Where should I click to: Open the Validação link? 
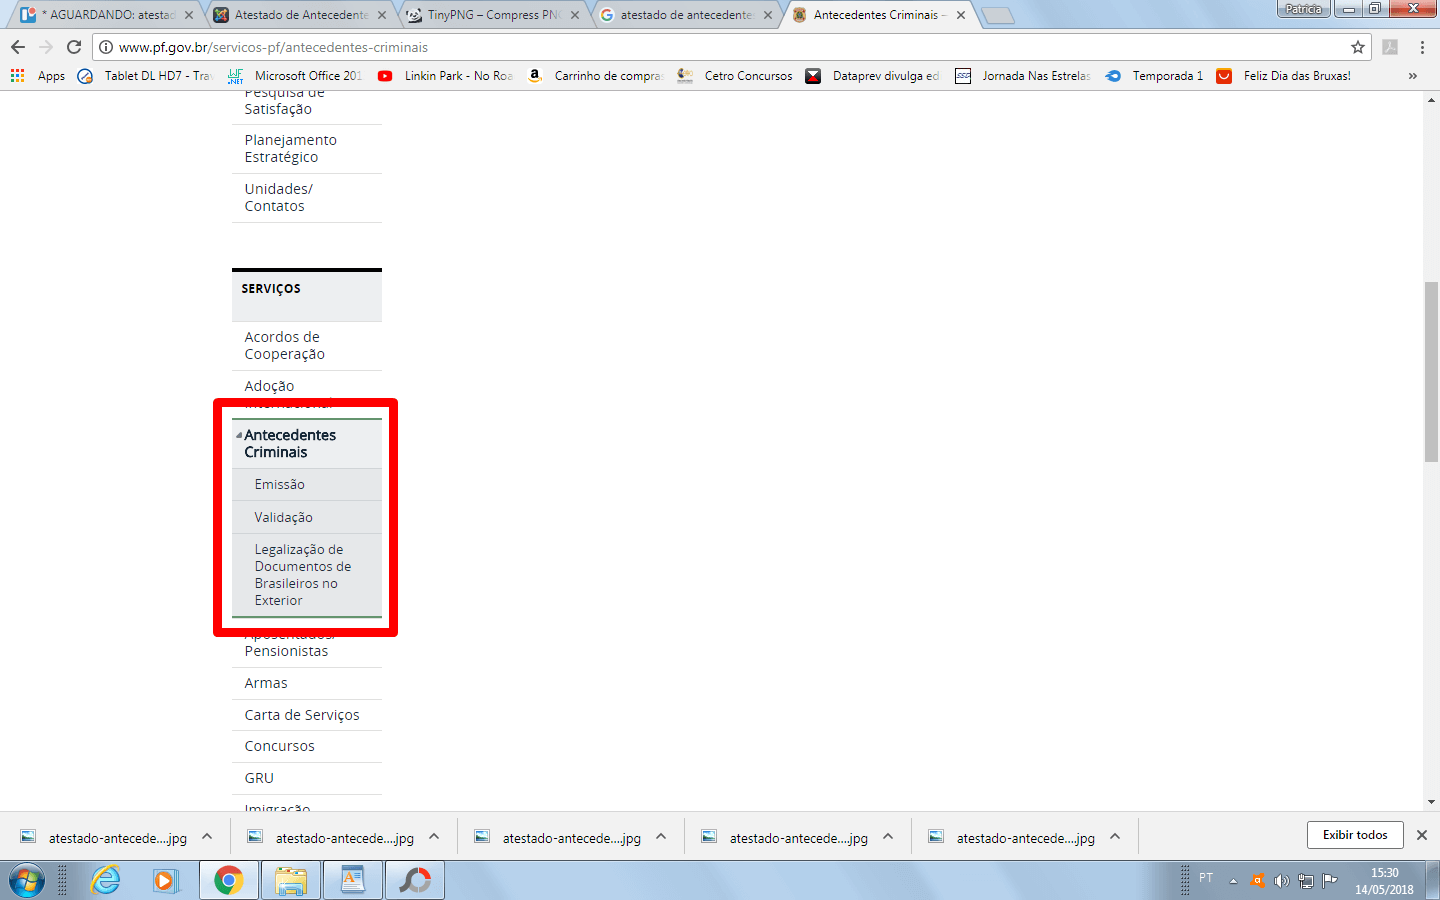tap(283, 517)
